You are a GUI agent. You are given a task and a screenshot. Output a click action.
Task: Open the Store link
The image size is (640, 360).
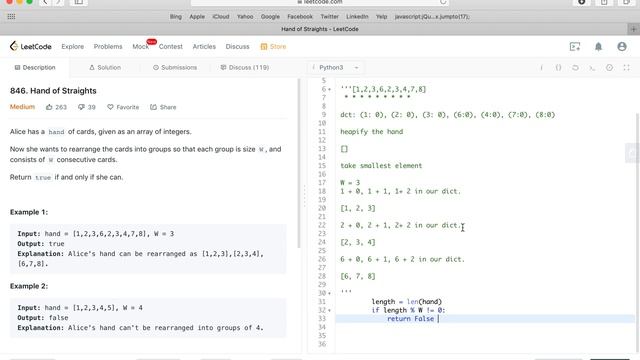pos(273,47)
